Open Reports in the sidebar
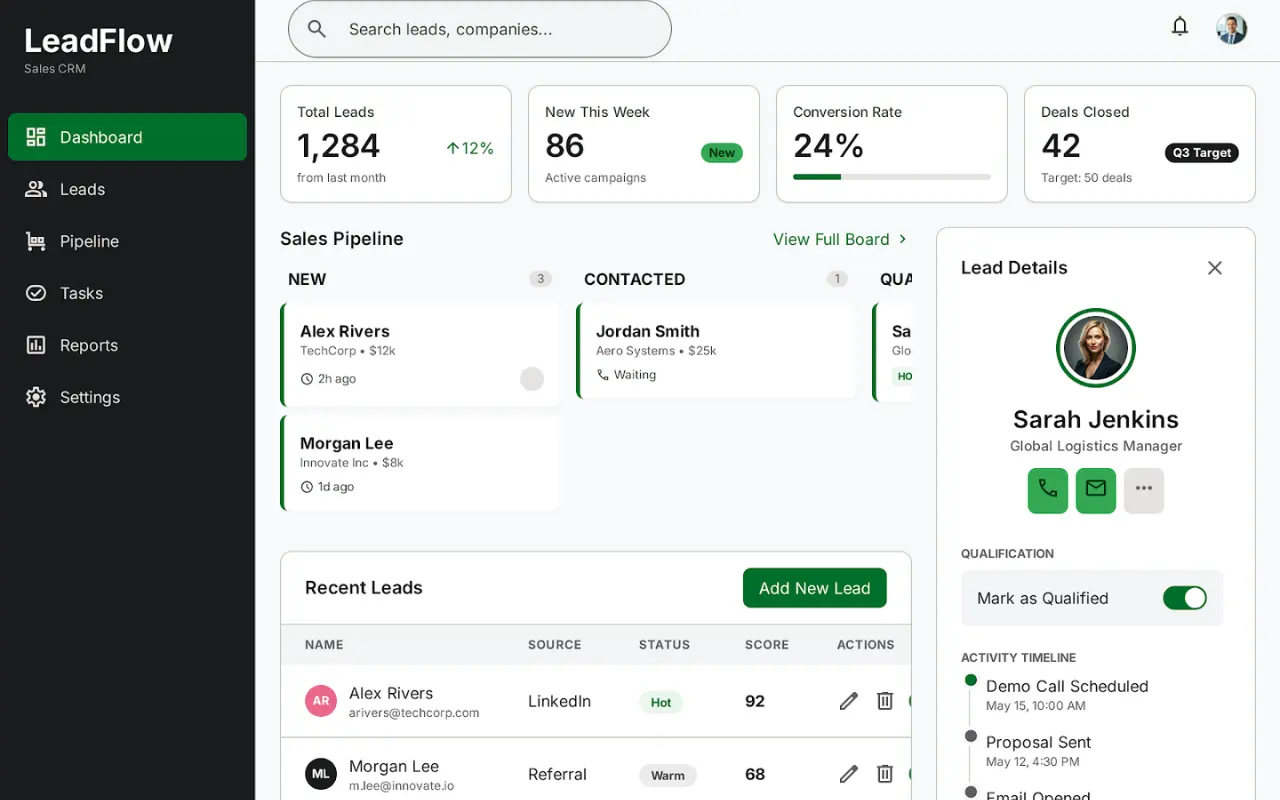 127,345
